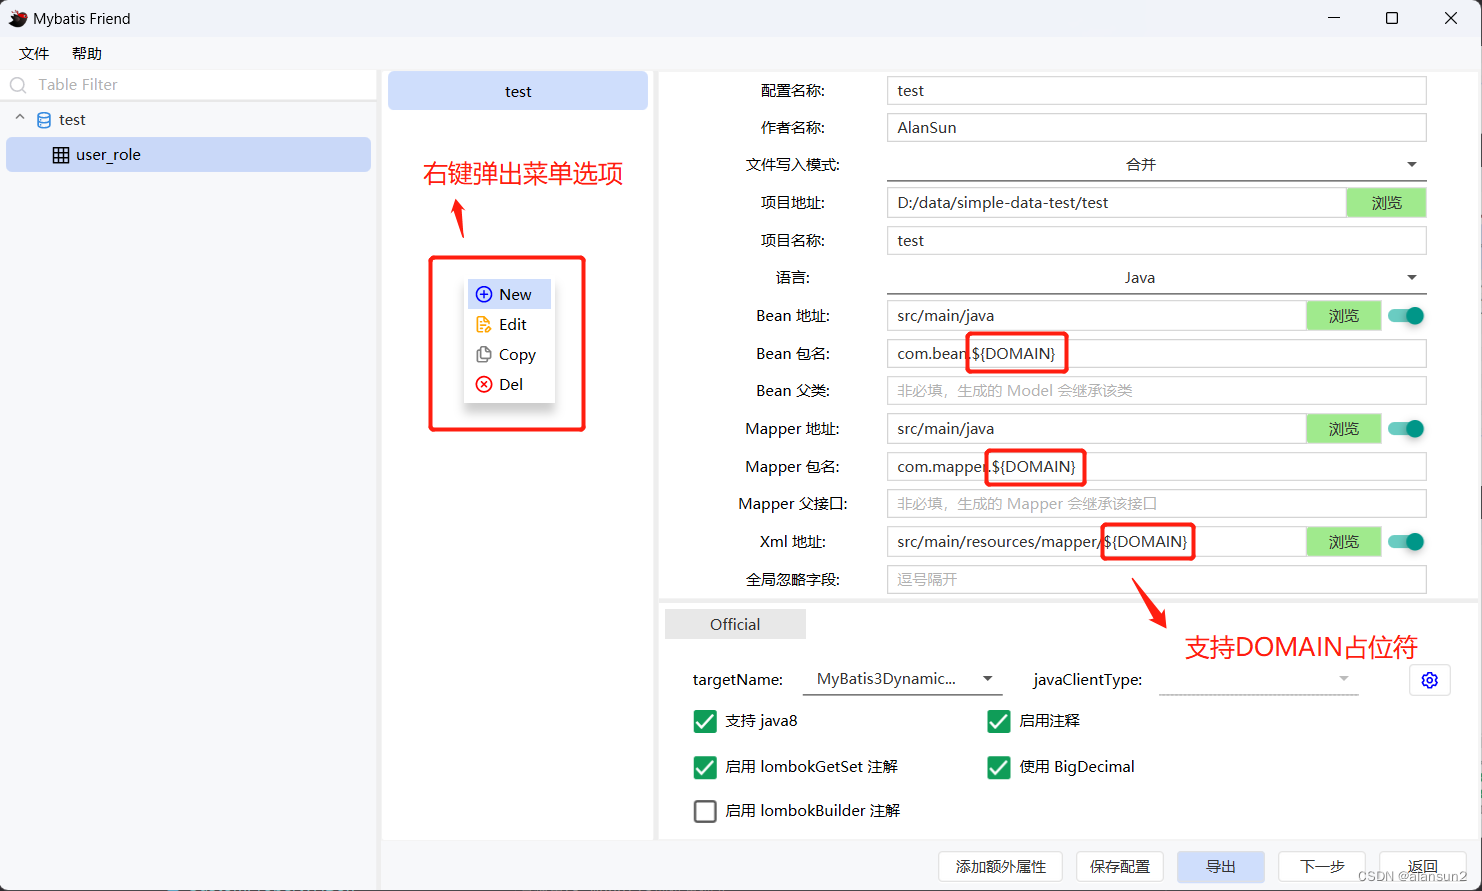Screen dimensions: 1482x891
Task: Click the Bean 父类 input field
Action: point(1156,391)
